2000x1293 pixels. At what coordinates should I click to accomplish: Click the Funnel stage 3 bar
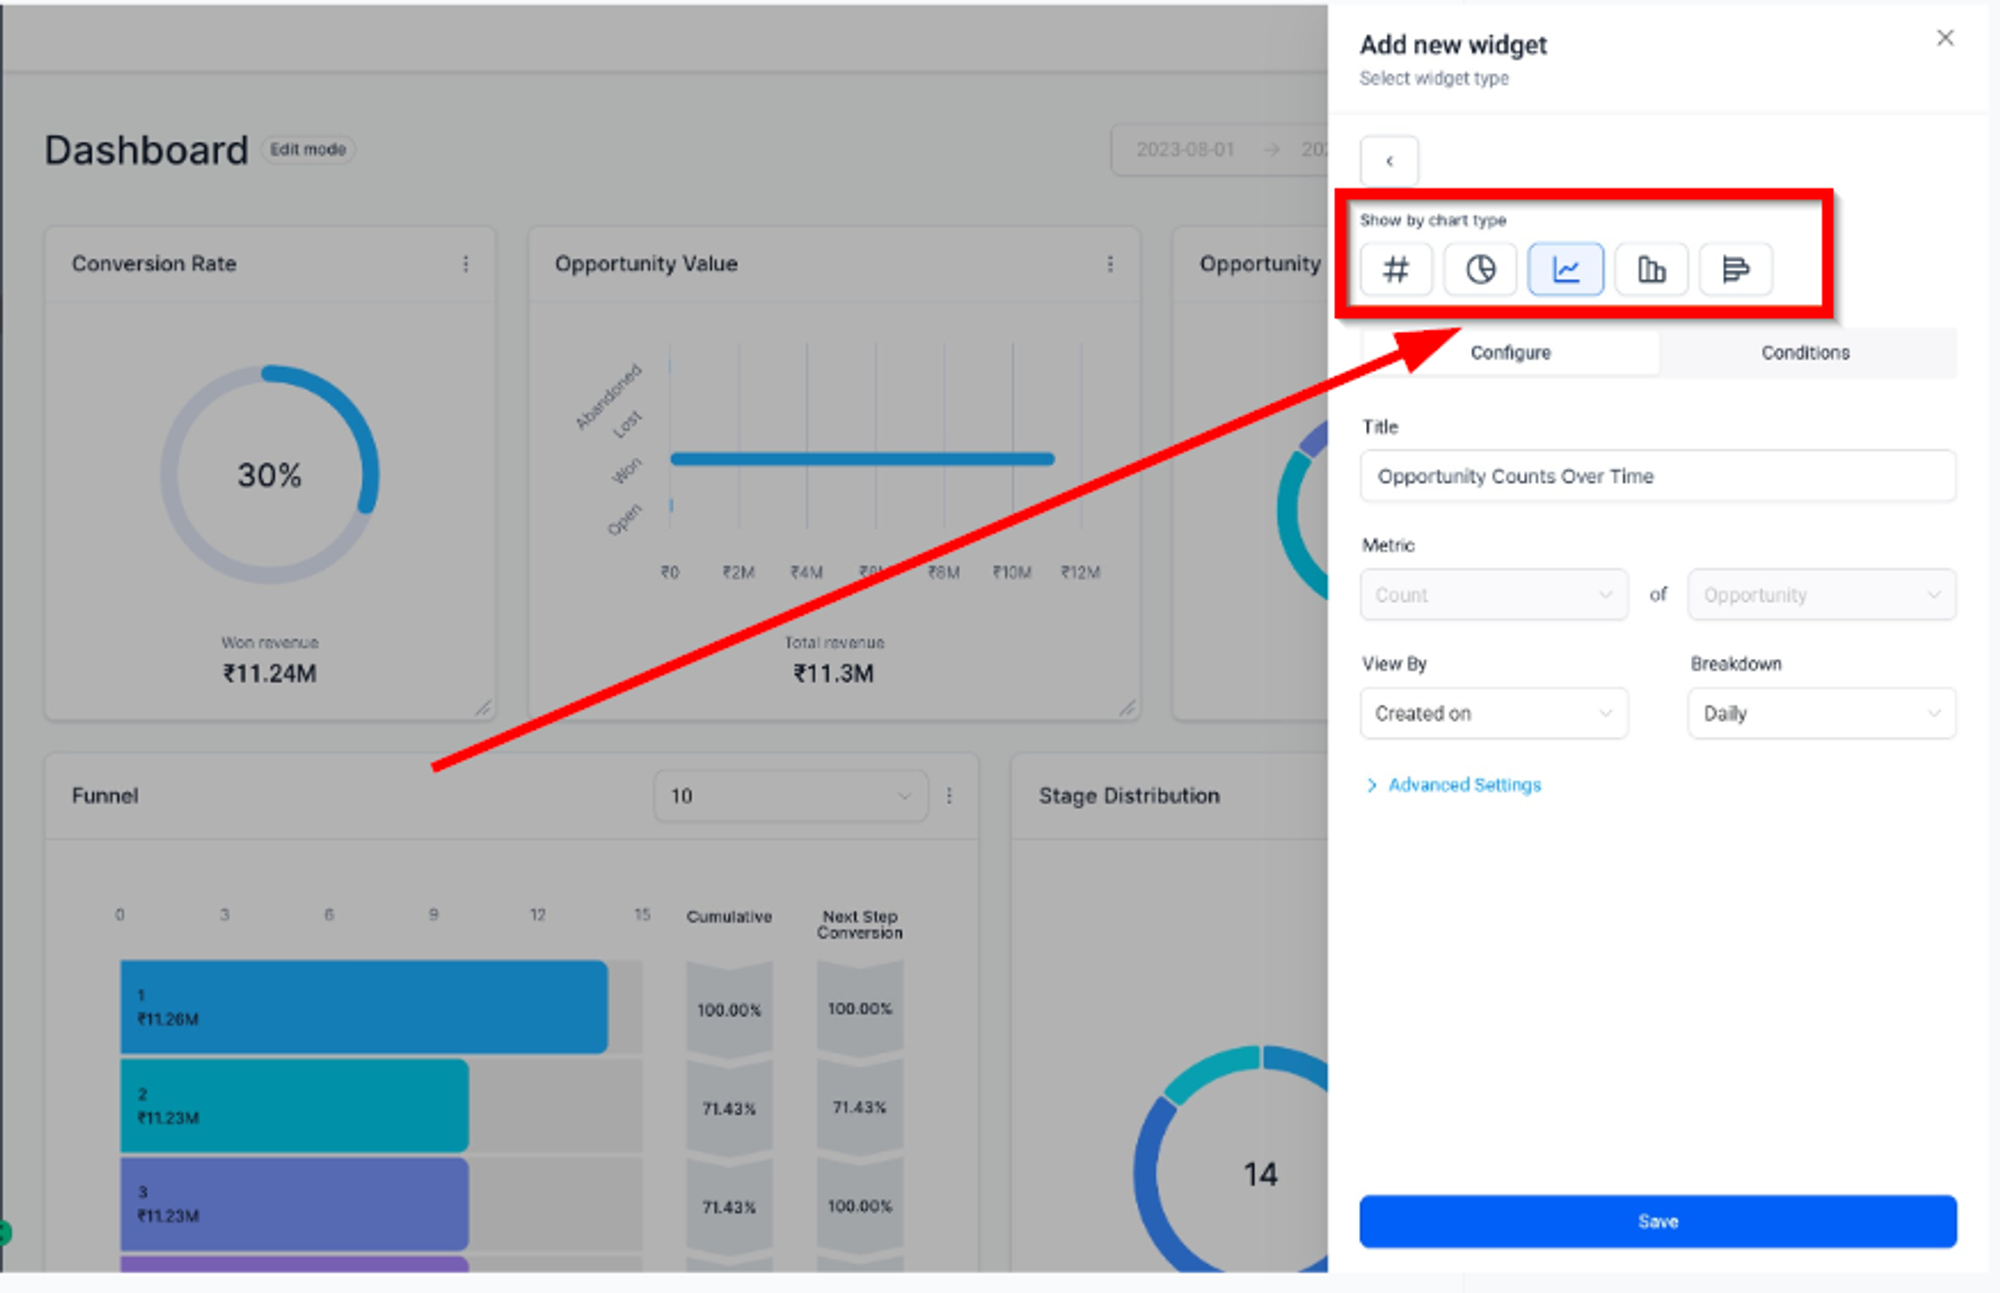click(294, 1204)
